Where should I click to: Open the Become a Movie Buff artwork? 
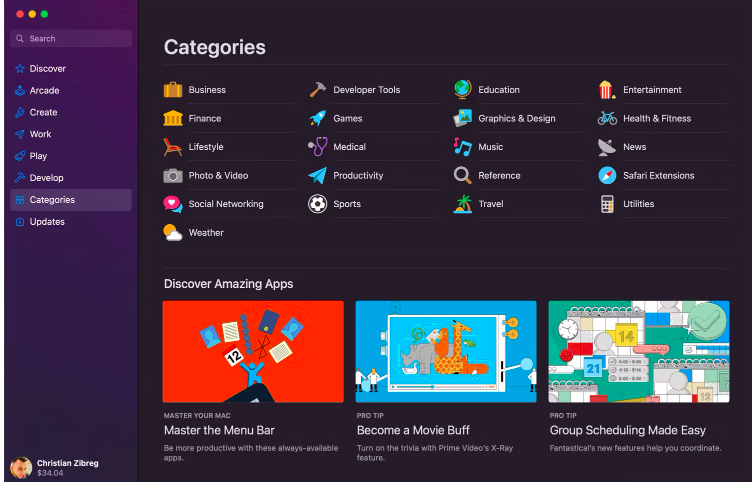(x=446, y=352)
